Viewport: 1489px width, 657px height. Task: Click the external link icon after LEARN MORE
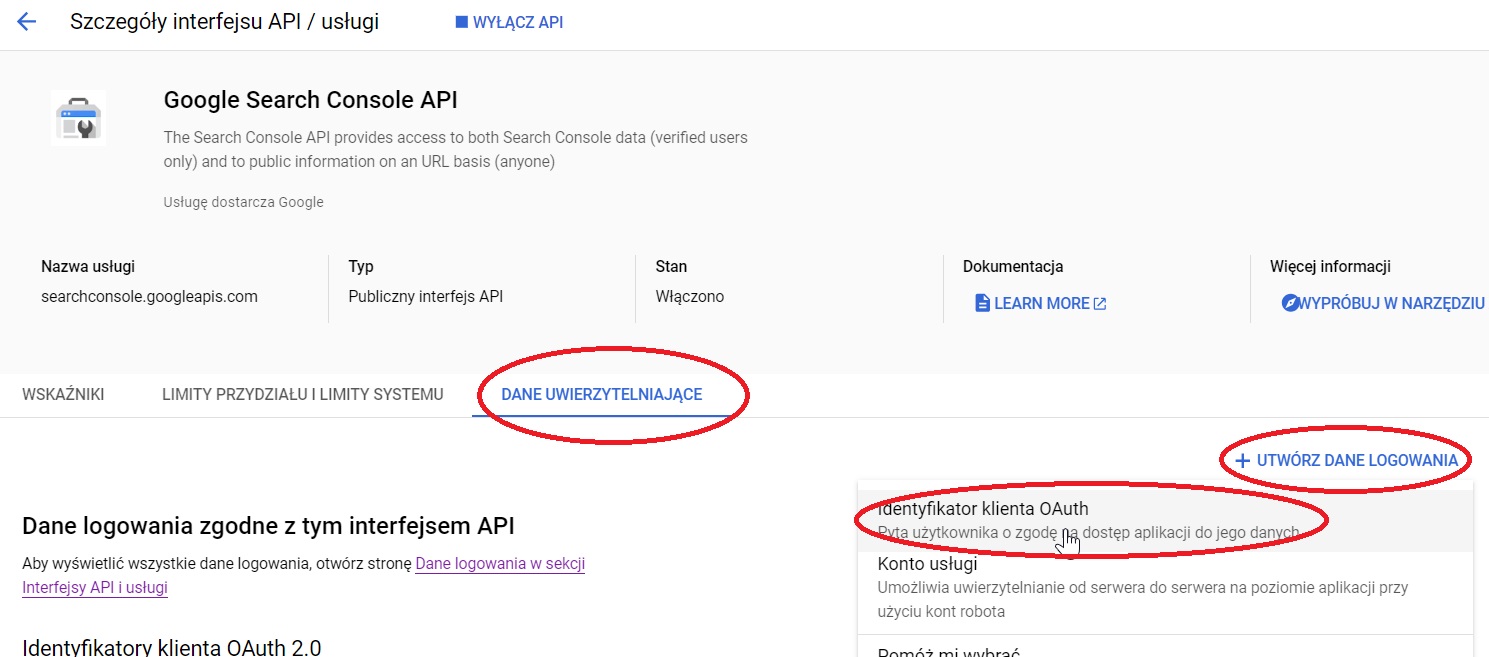[1098, 303]
